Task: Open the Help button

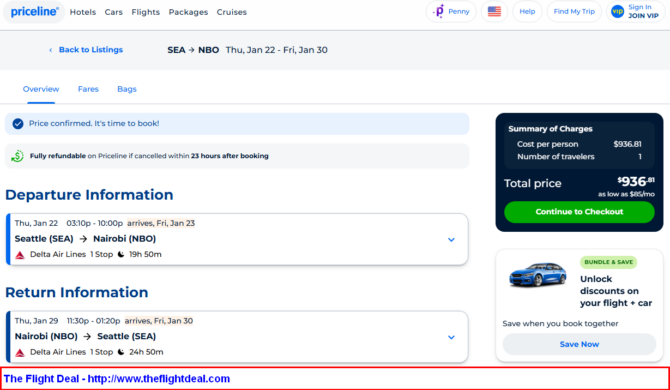Action: [527, 12]
